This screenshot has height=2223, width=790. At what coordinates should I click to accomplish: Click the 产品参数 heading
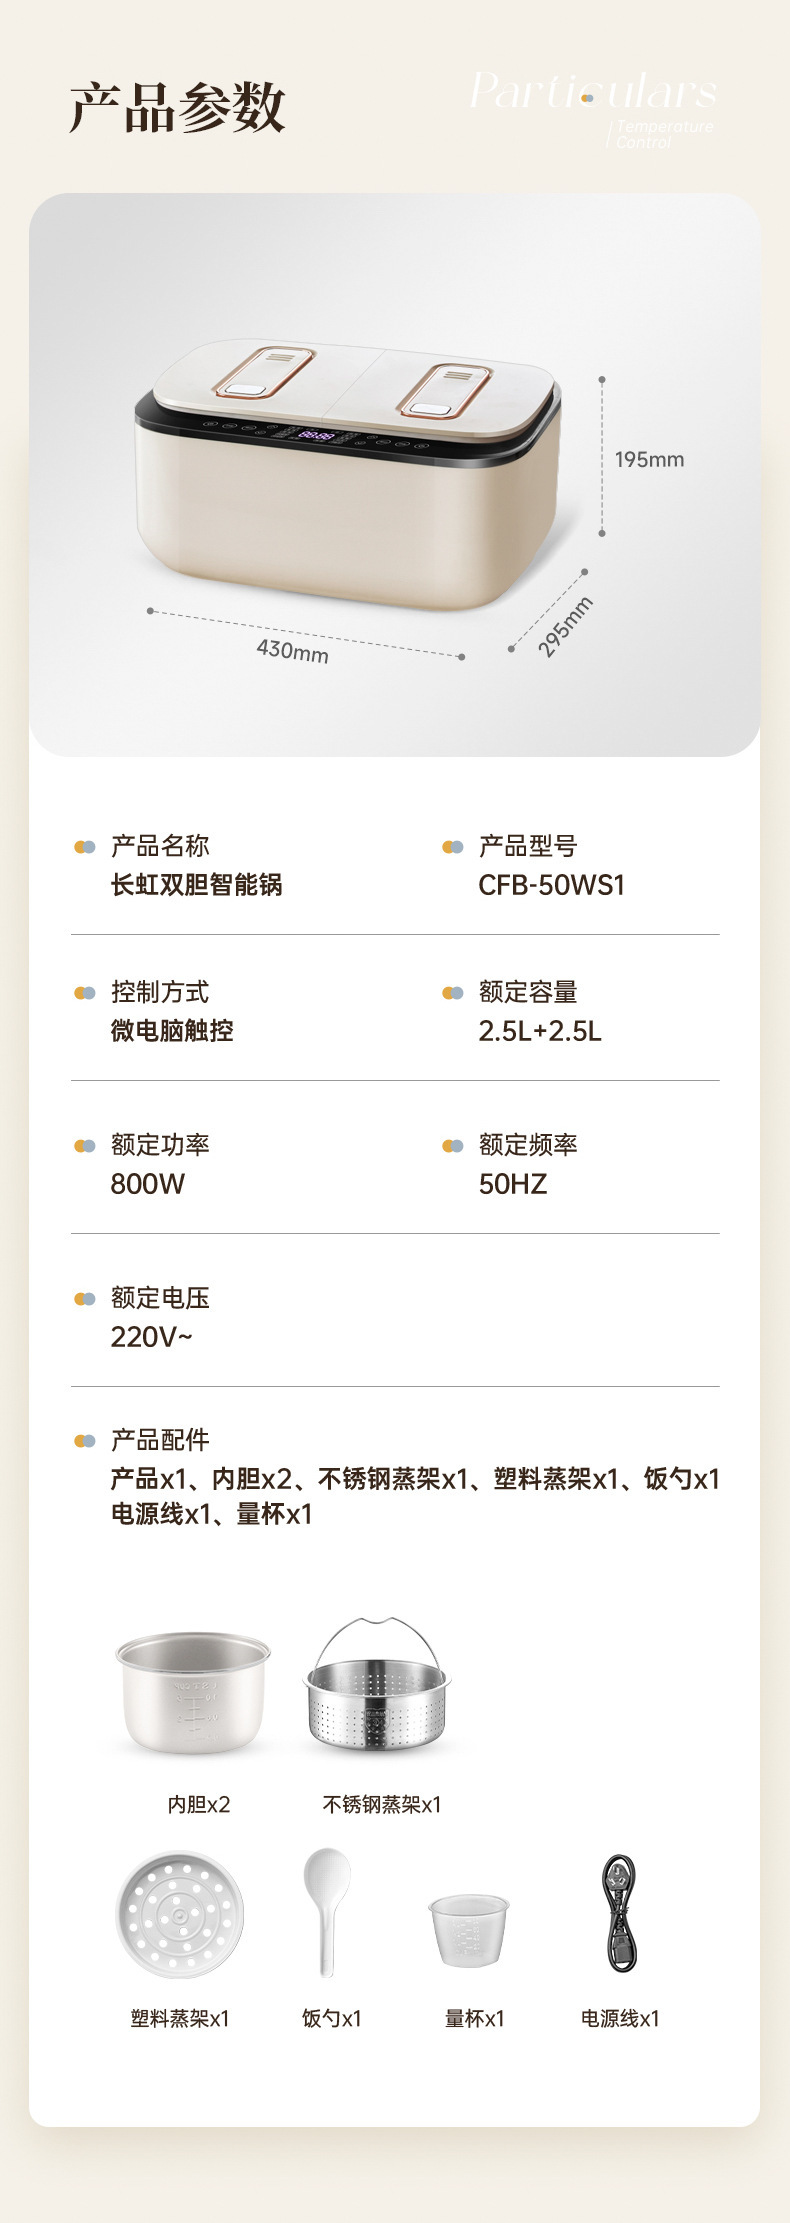coord(178,107)
